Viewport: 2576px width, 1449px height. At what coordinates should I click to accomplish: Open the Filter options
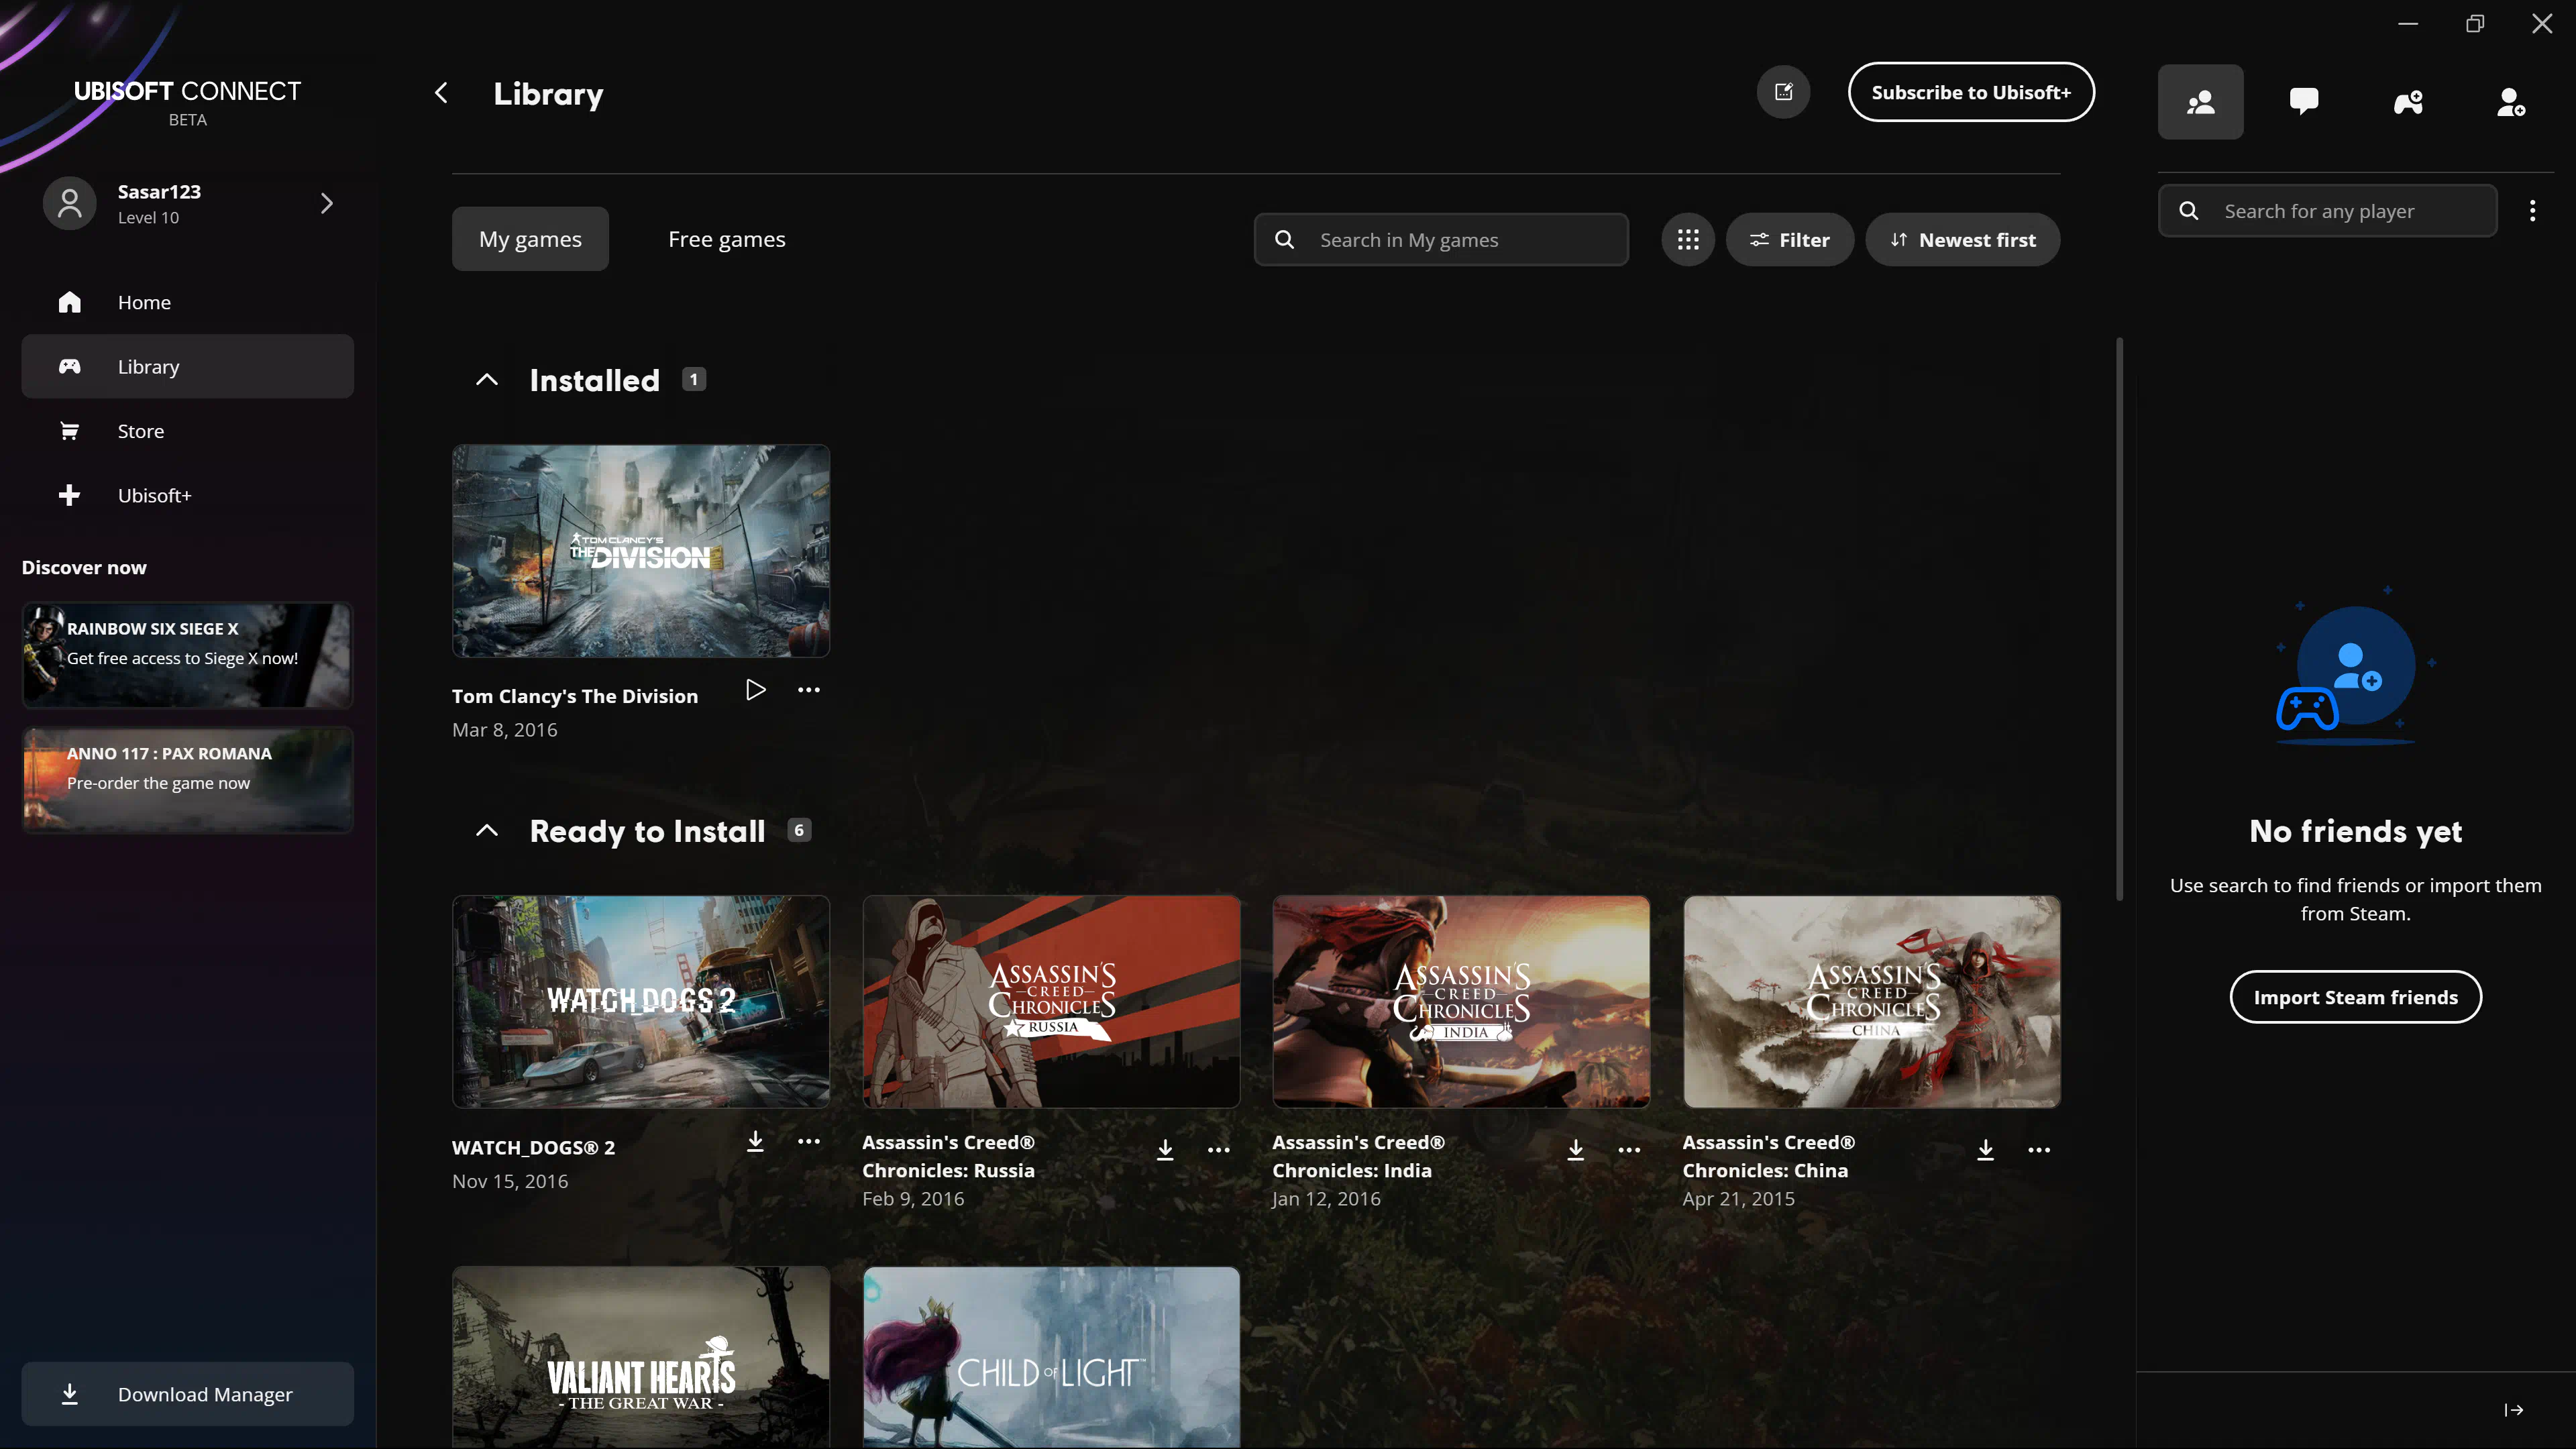(x=1789, y=240)
